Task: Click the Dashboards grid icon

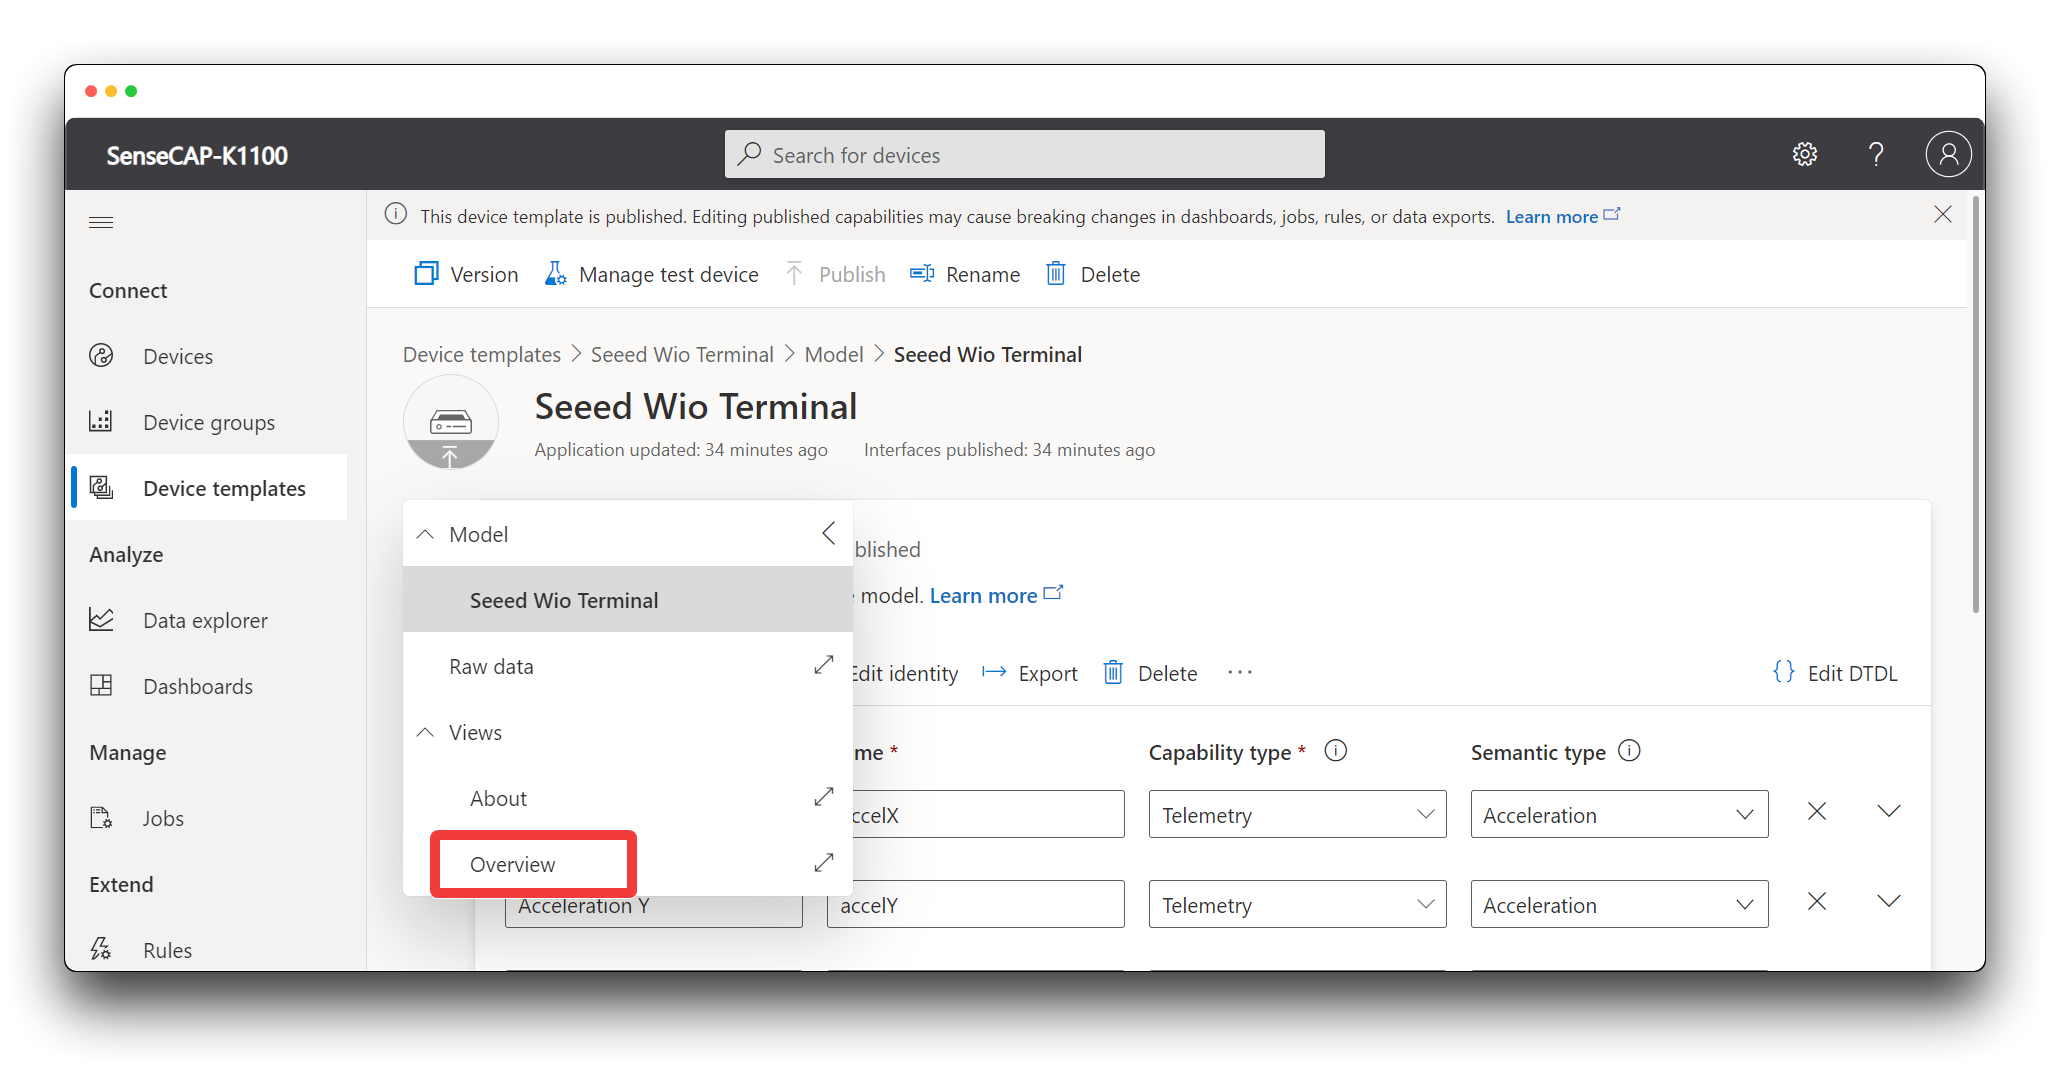Action: click(x=101, y=685)
